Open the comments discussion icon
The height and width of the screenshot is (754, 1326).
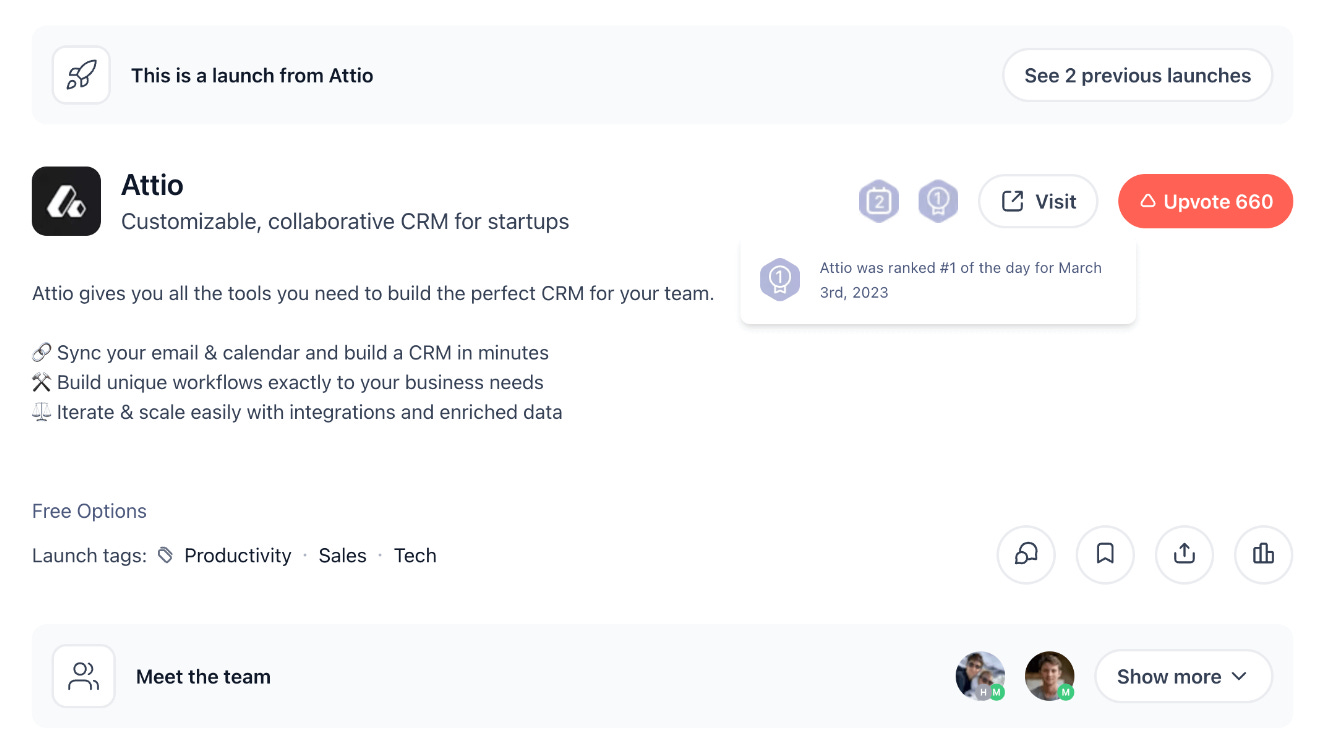pos(1026,554)
